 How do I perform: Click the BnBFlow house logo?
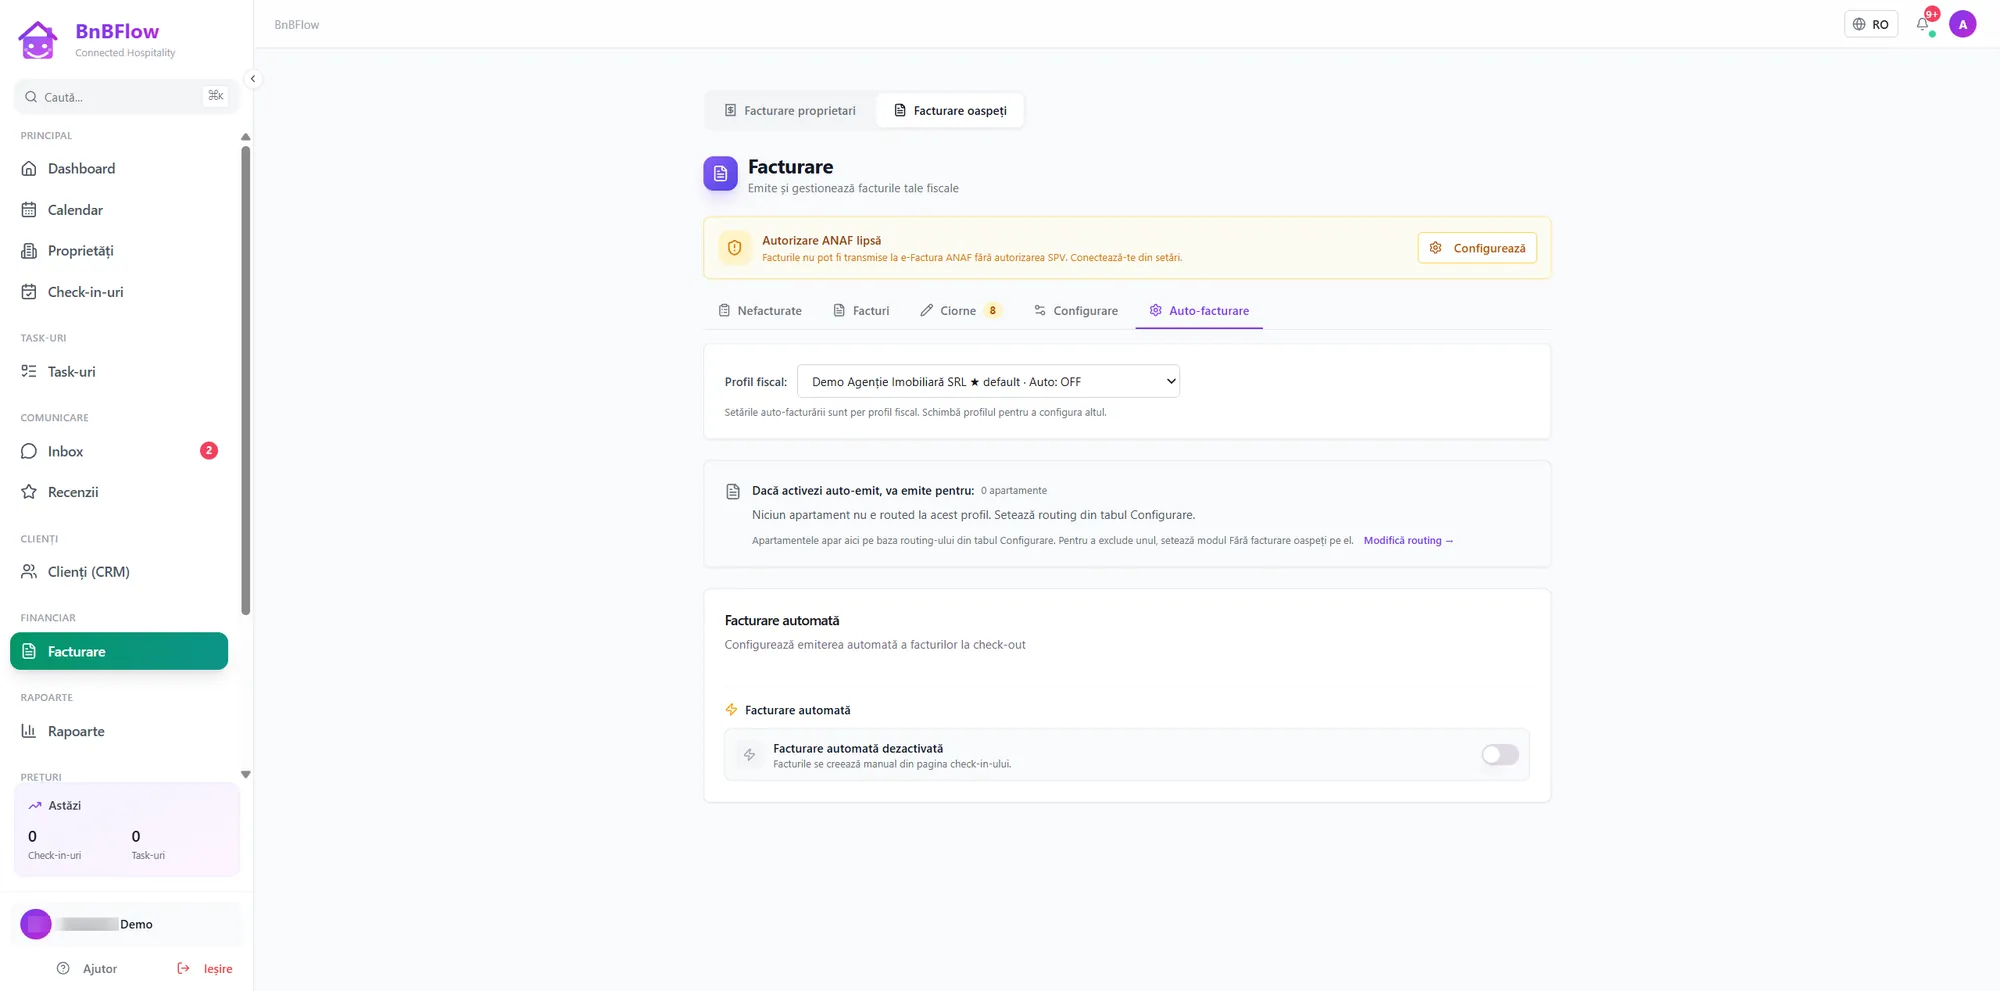38,40
